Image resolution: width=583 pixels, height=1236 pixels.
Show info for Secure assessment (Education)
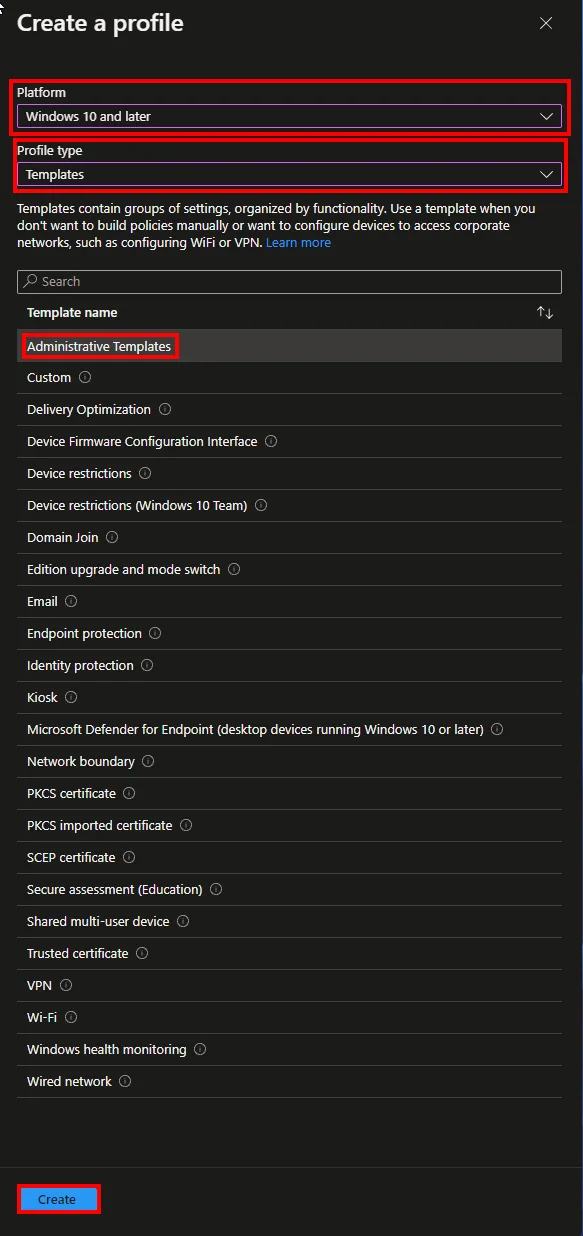216,890
